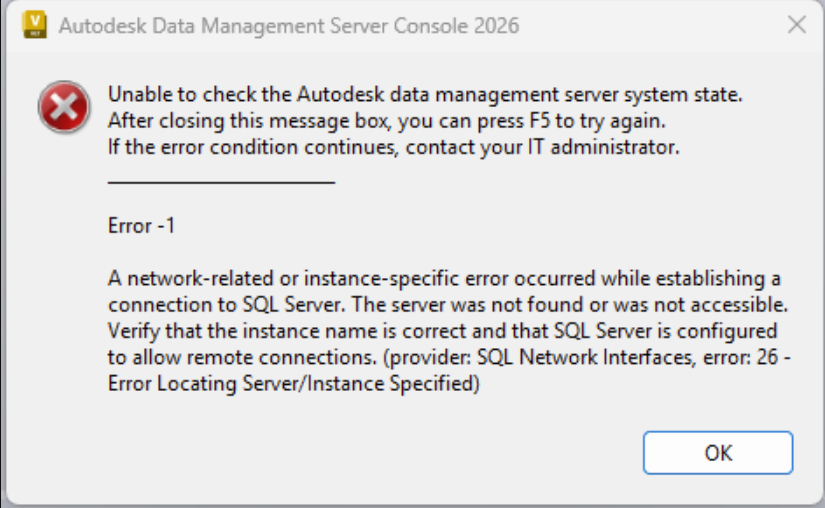The image size is (825, 508).
Task: Click the dialog title text
Action: 289,25
